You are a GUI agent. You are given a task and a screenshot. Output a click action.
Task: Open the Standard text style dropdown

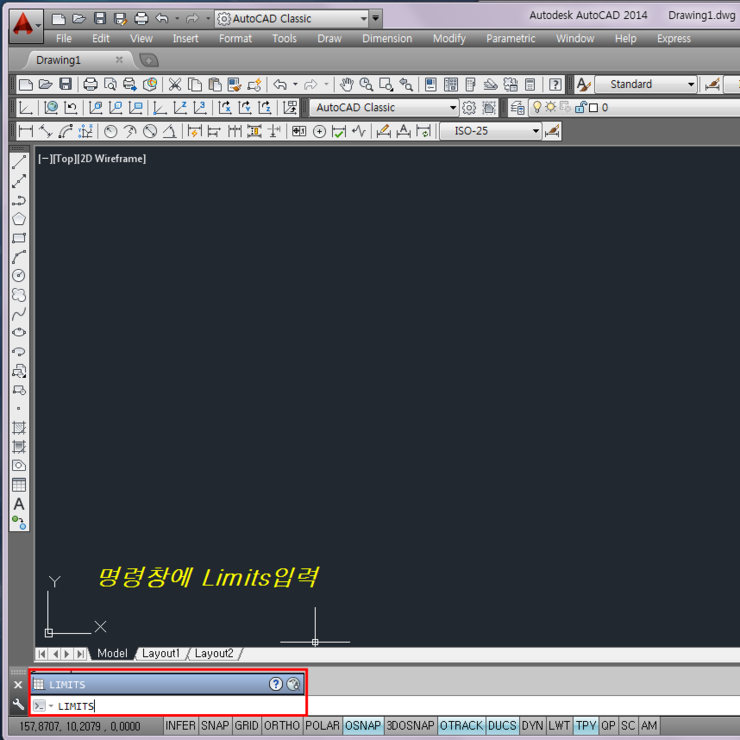pyautogui.click(x=690, y=84)
